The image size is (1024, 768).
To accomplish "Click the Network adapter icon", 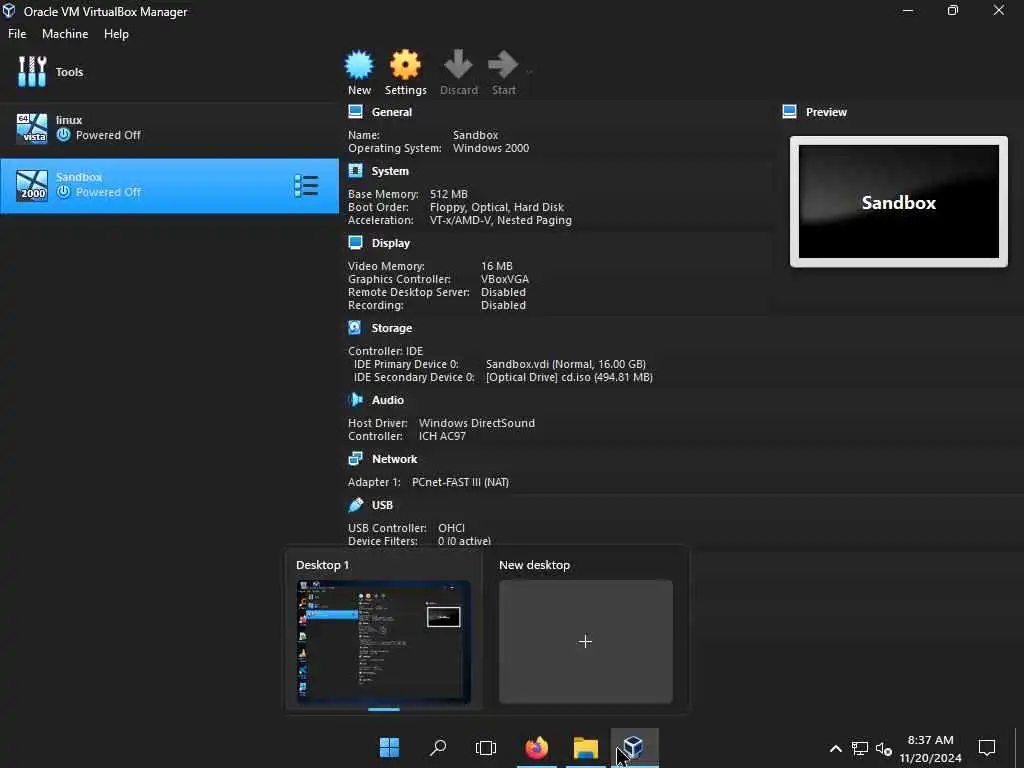I will coord(355,458).
